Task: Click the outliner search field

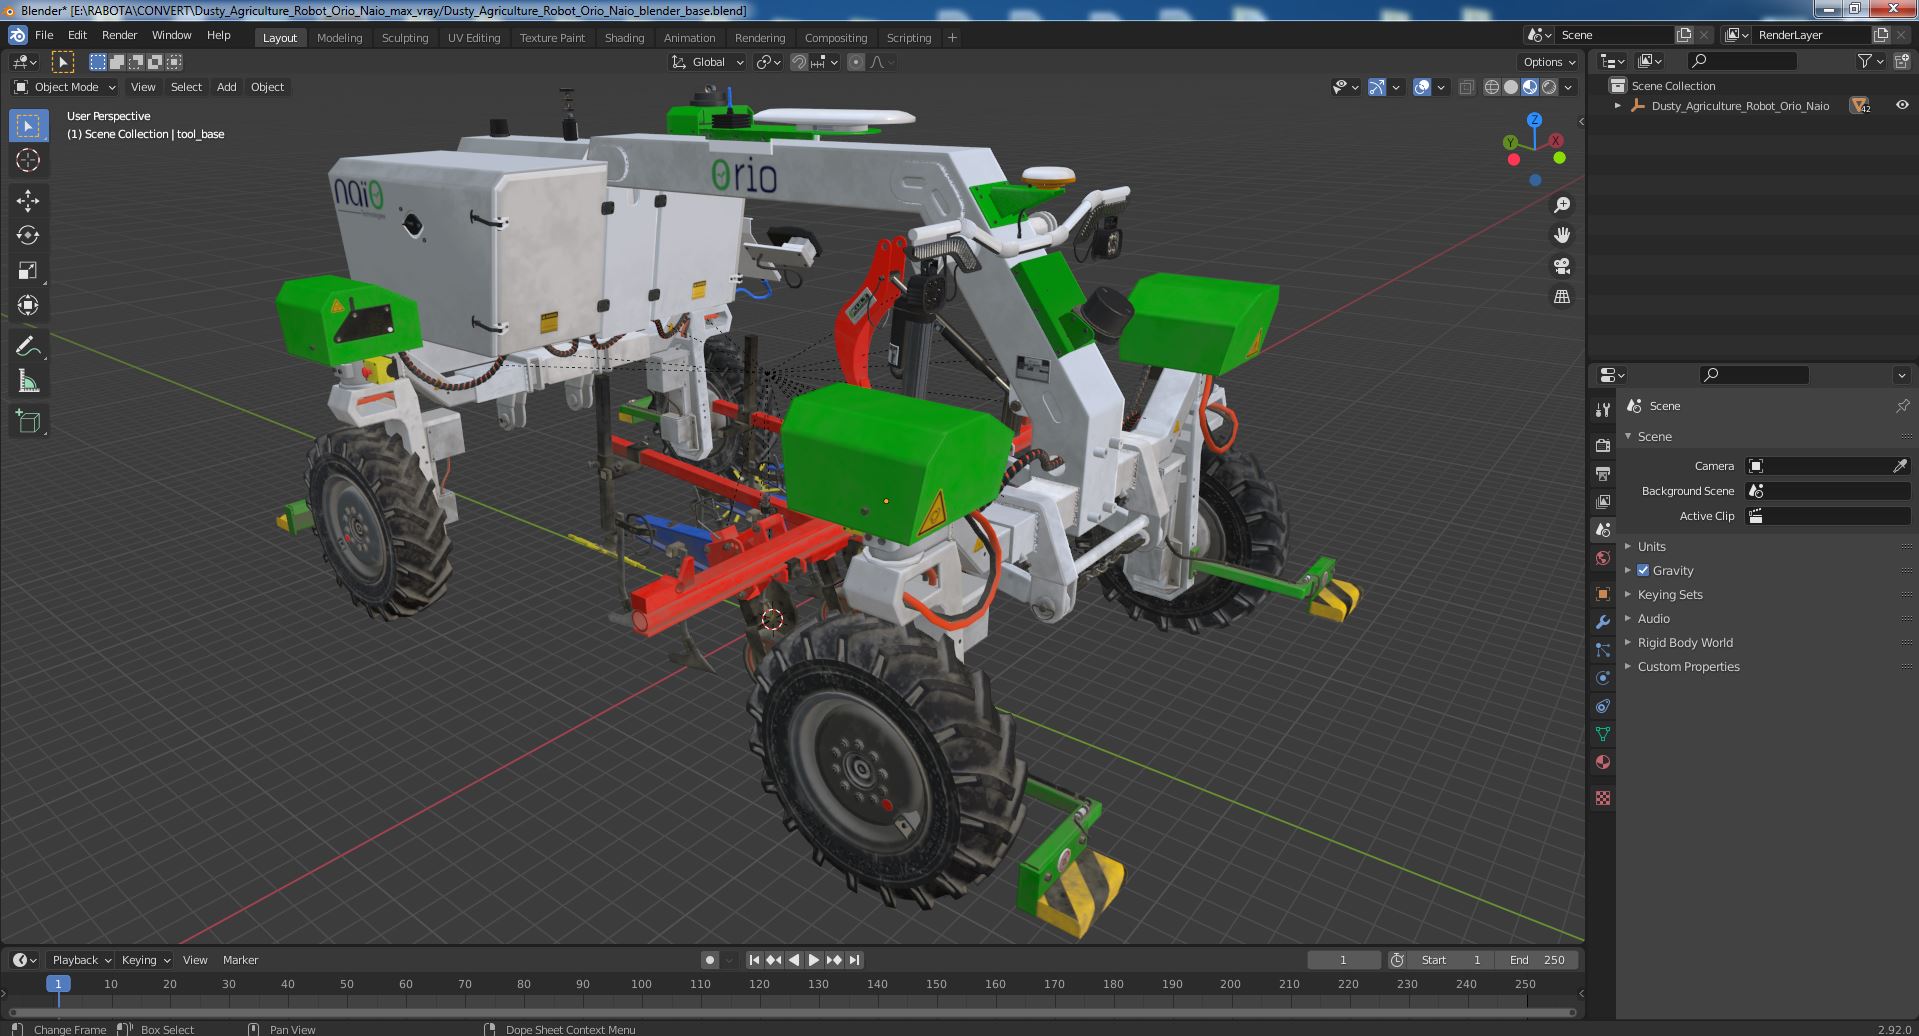Action: tap(1741, 61)
